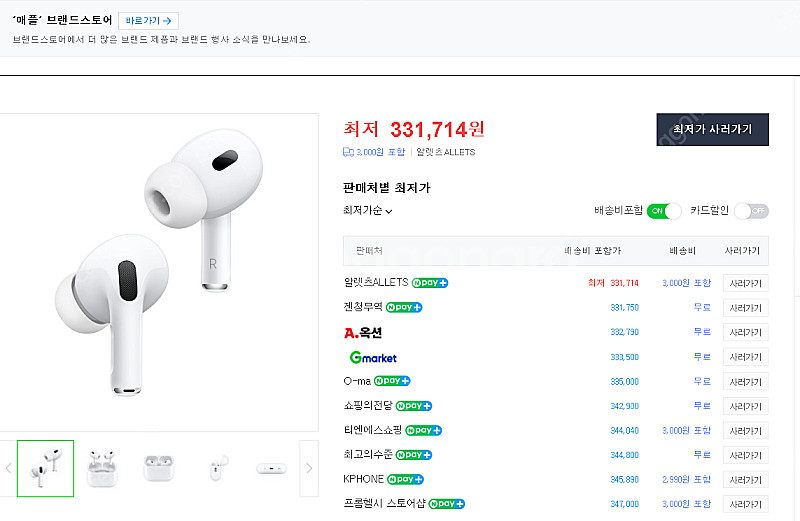Click 사러가기 for 옥션 row
The width and height of the screenshot is (800, 521).
pyautogui.click(x=745, y=332)
